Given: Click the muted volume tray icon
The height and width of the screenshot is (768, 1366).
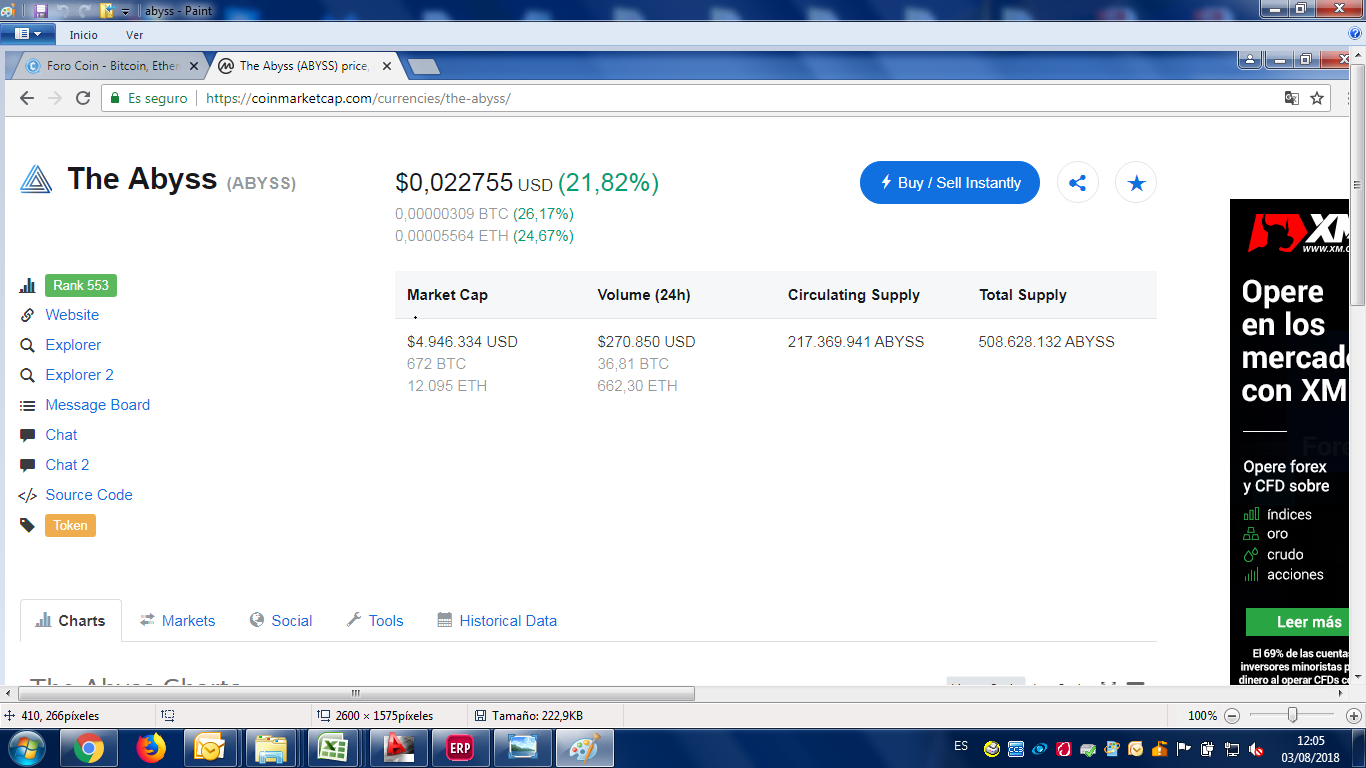Looking at the screenshot, I should tap(1255, 749).
